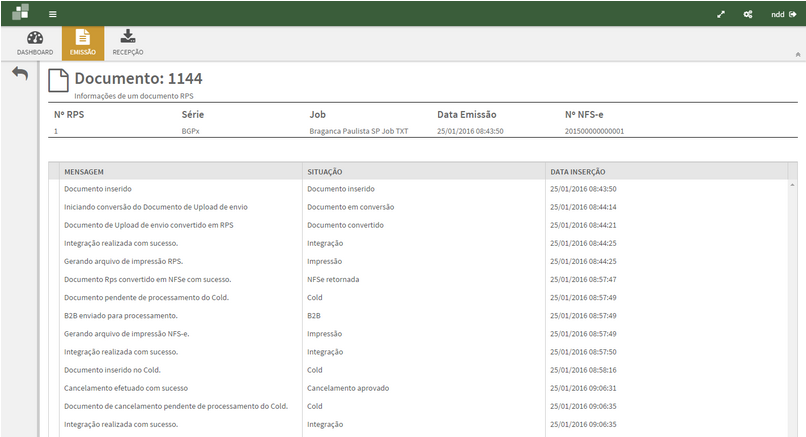The height and width of the screenshot is (437, 806).
Task: Click the 'B2B enviado para processamento' row
Action: click(x=119, y=315)
